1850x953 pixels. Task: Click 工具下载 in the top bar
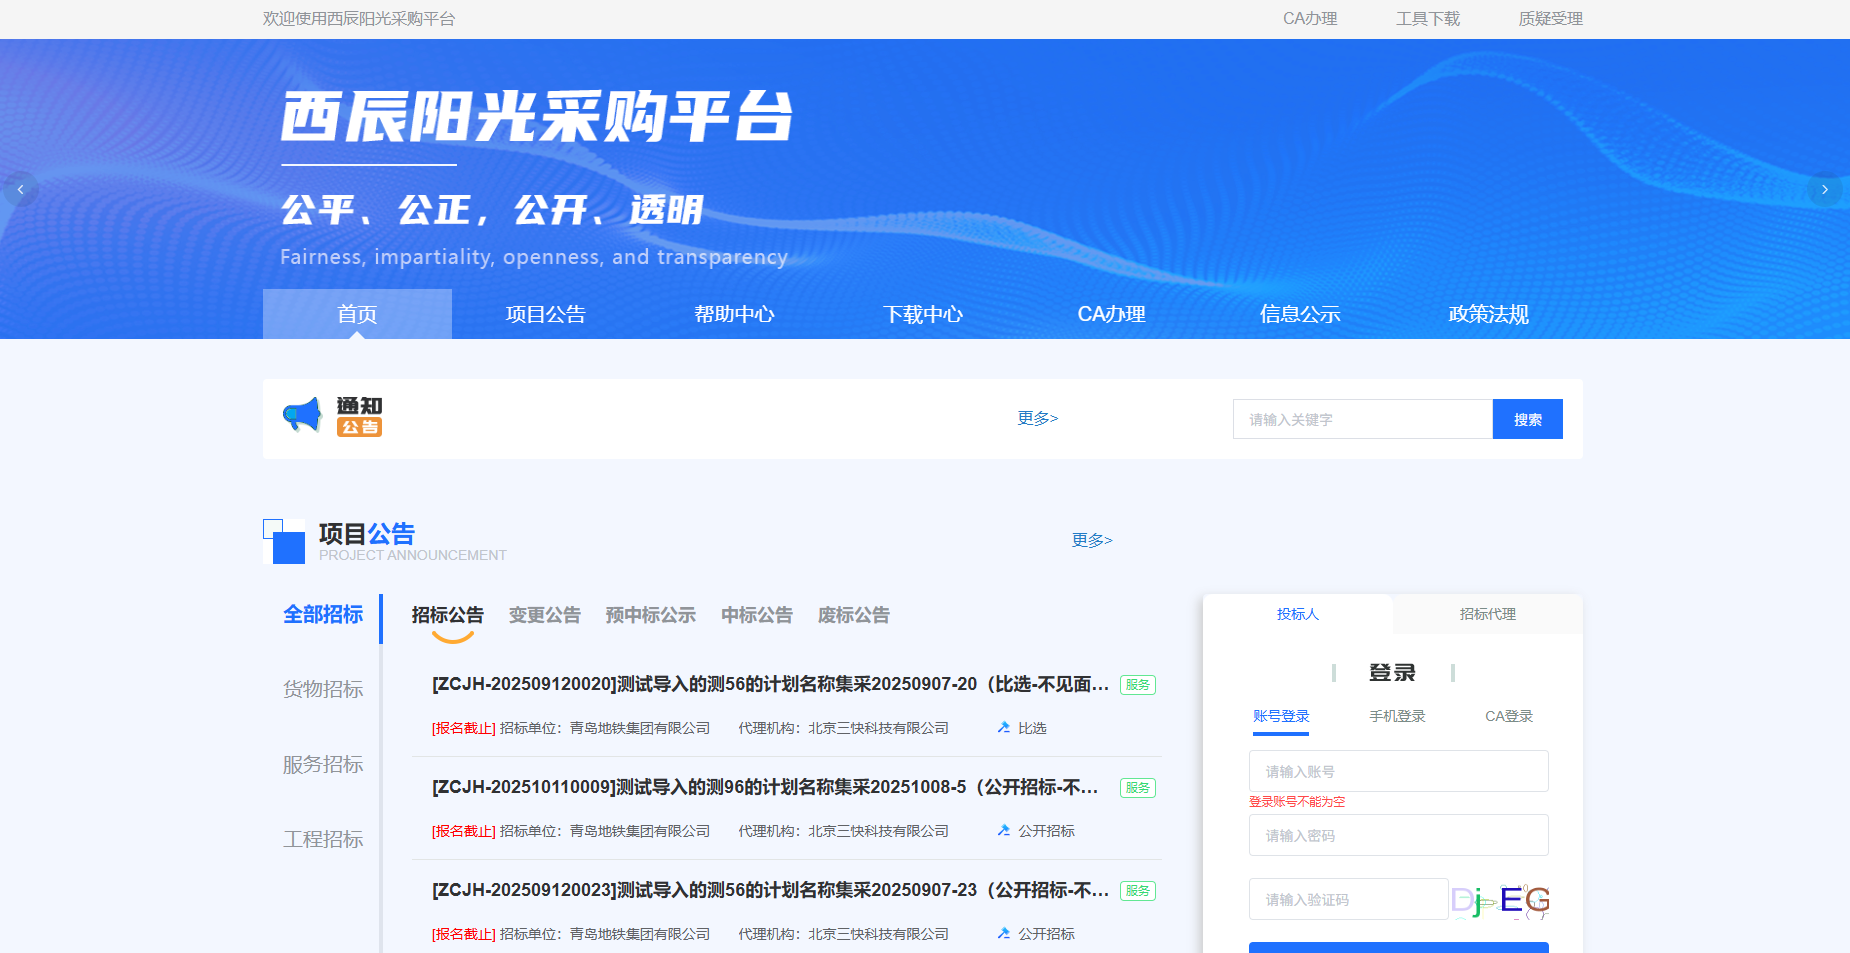(x=1428, y=18)
